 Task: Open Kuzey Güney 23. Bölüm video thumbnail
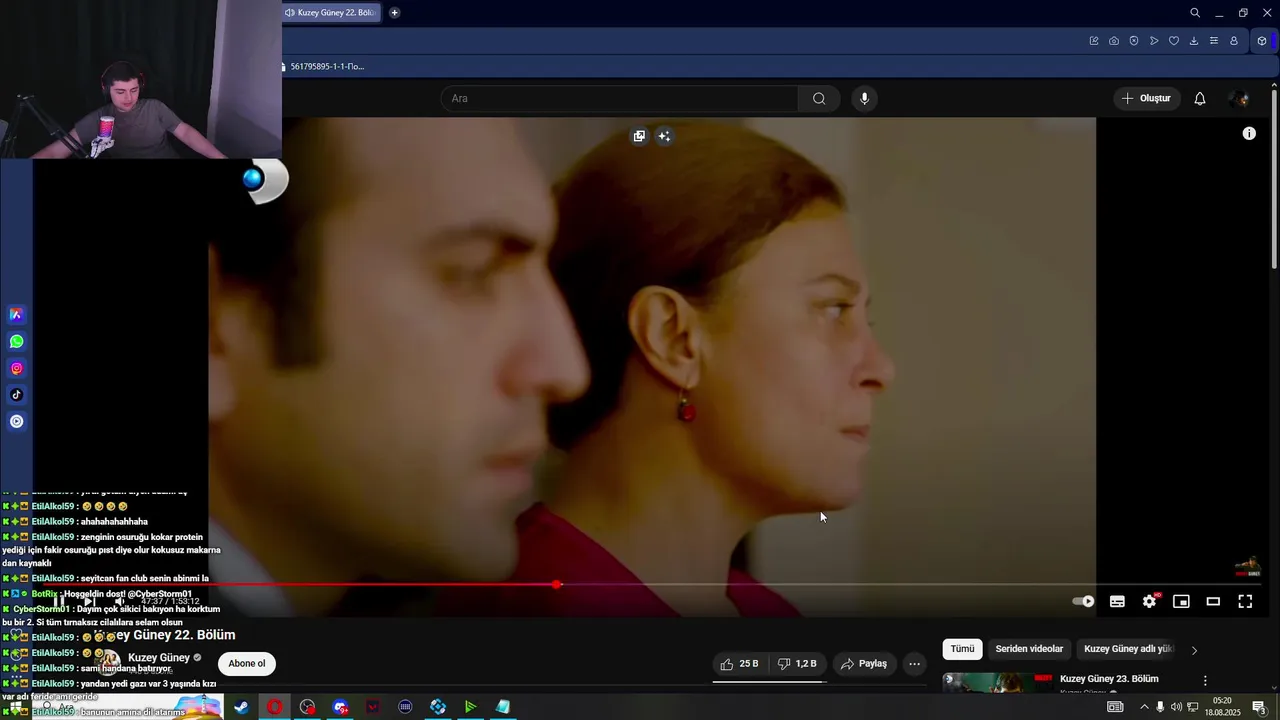pos(998,683)
